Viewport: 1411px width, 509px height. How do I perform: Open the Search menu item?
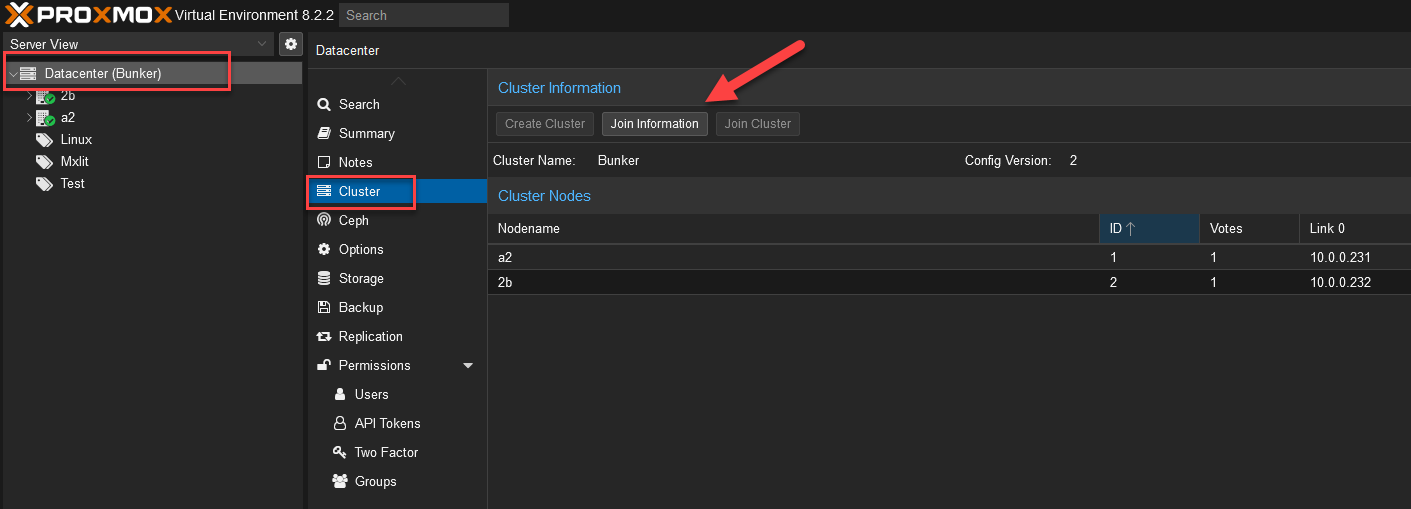click(x=398, y=104)
